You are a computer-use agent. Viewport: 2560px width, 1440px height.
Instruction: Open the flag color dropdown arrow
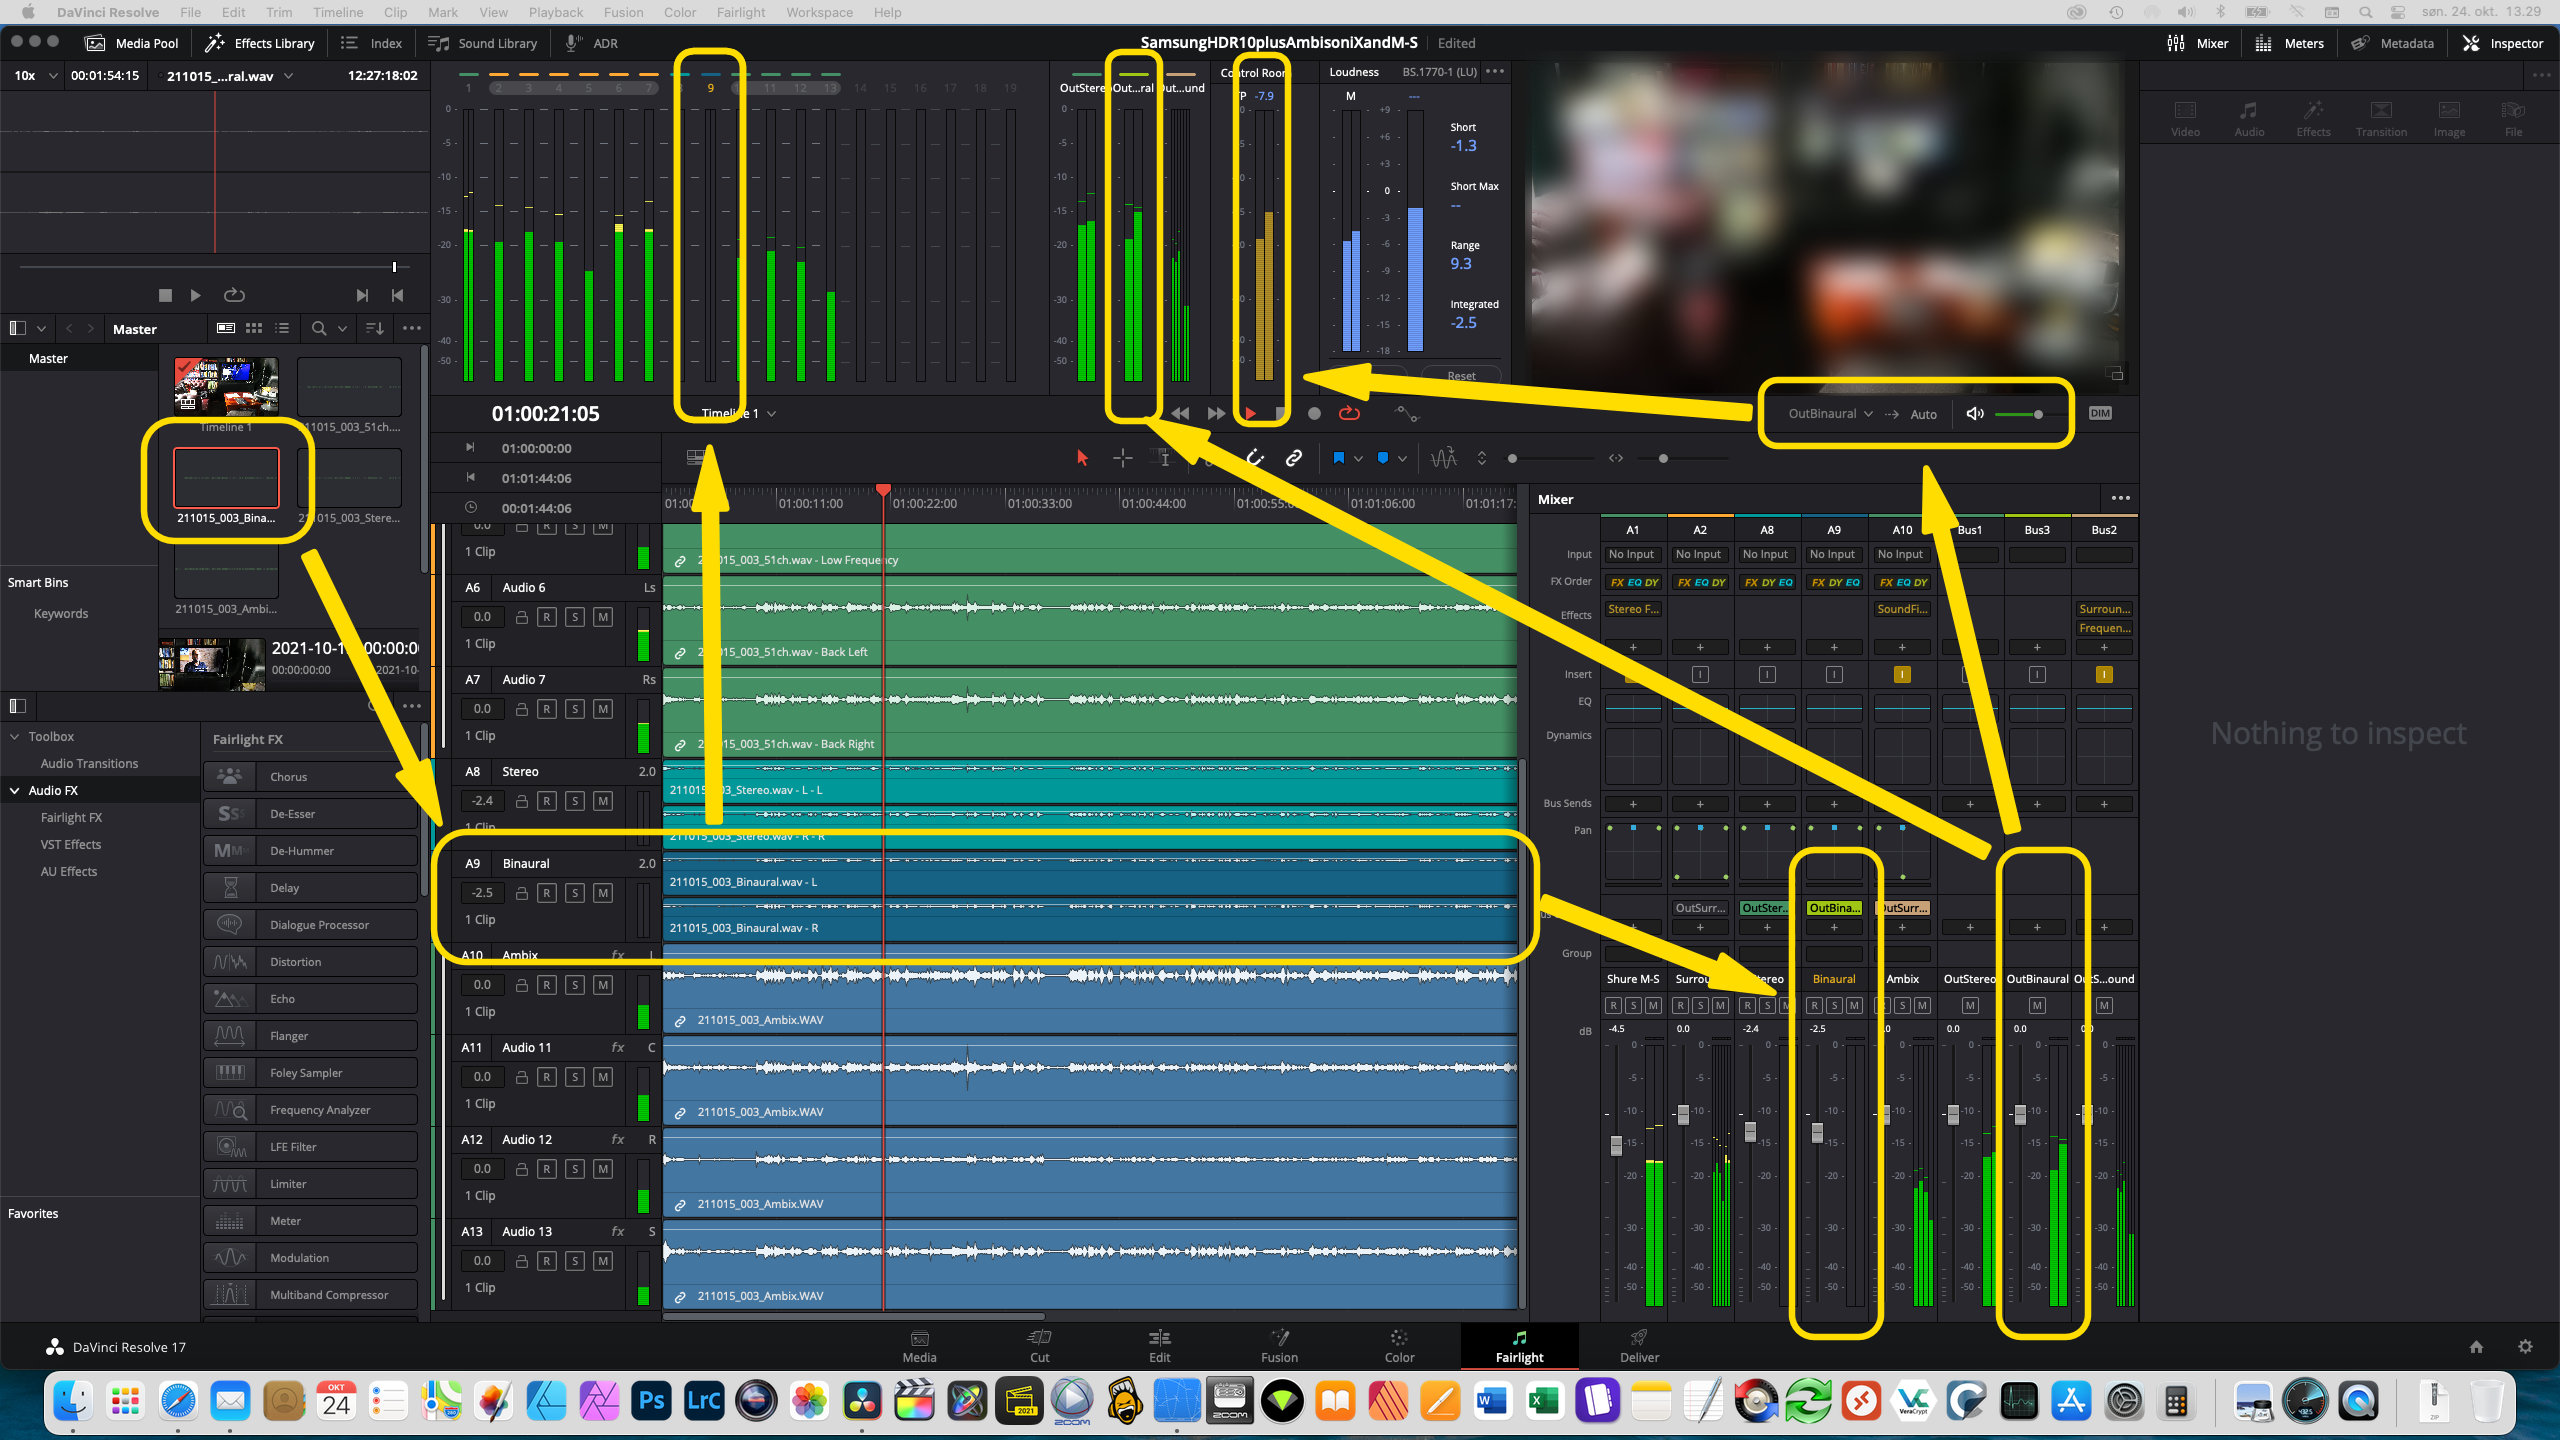[1358, 458]
